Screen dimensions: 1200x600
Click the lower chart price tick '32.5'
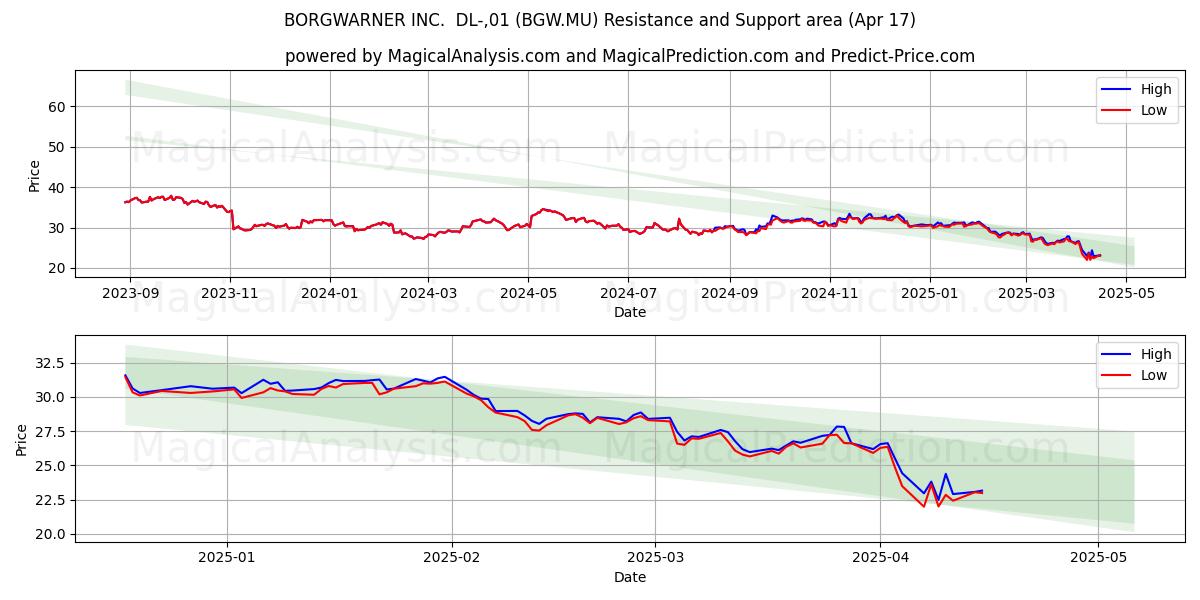tap(49, 363)
